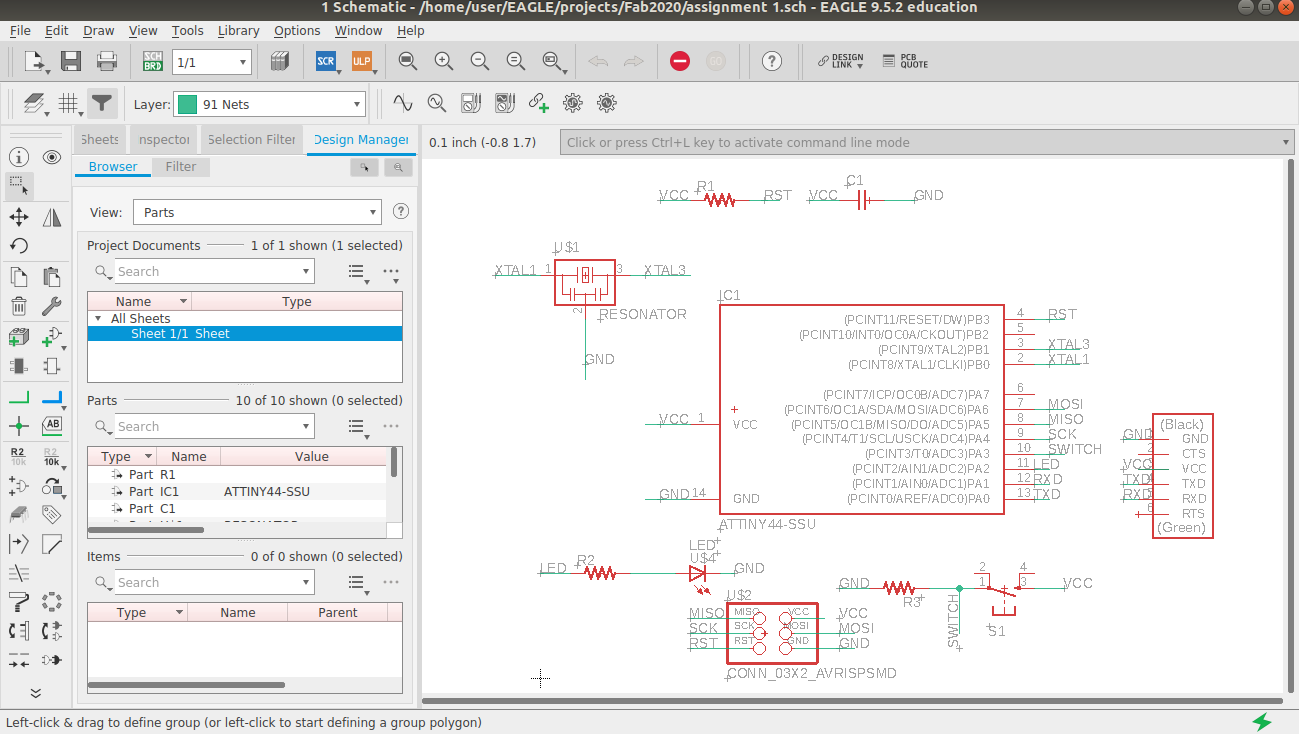Viewport: 1299px width, 734px height.
Task: Run a script with SCR icon
Action: point(326,61)
